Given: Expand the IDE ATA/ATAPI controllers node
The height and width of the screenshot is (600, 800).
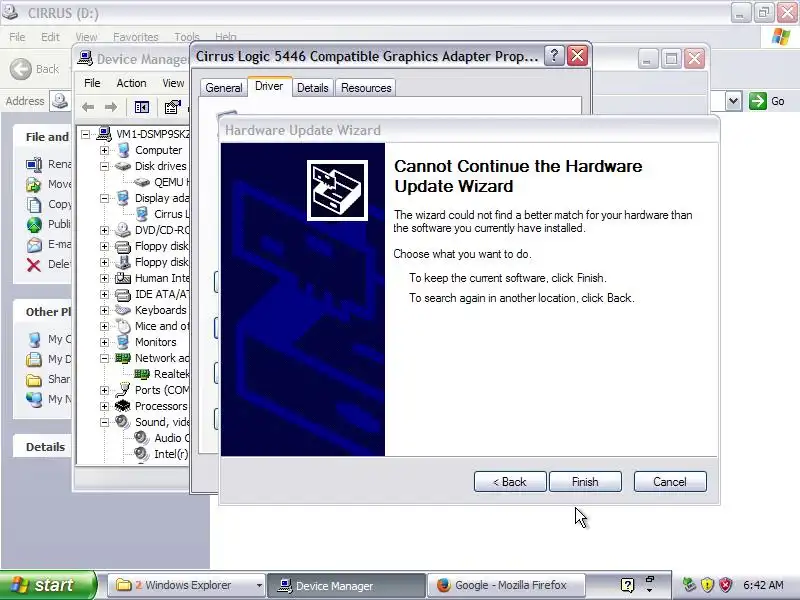Looking at the screenshot, I should [x=104, y=294].
